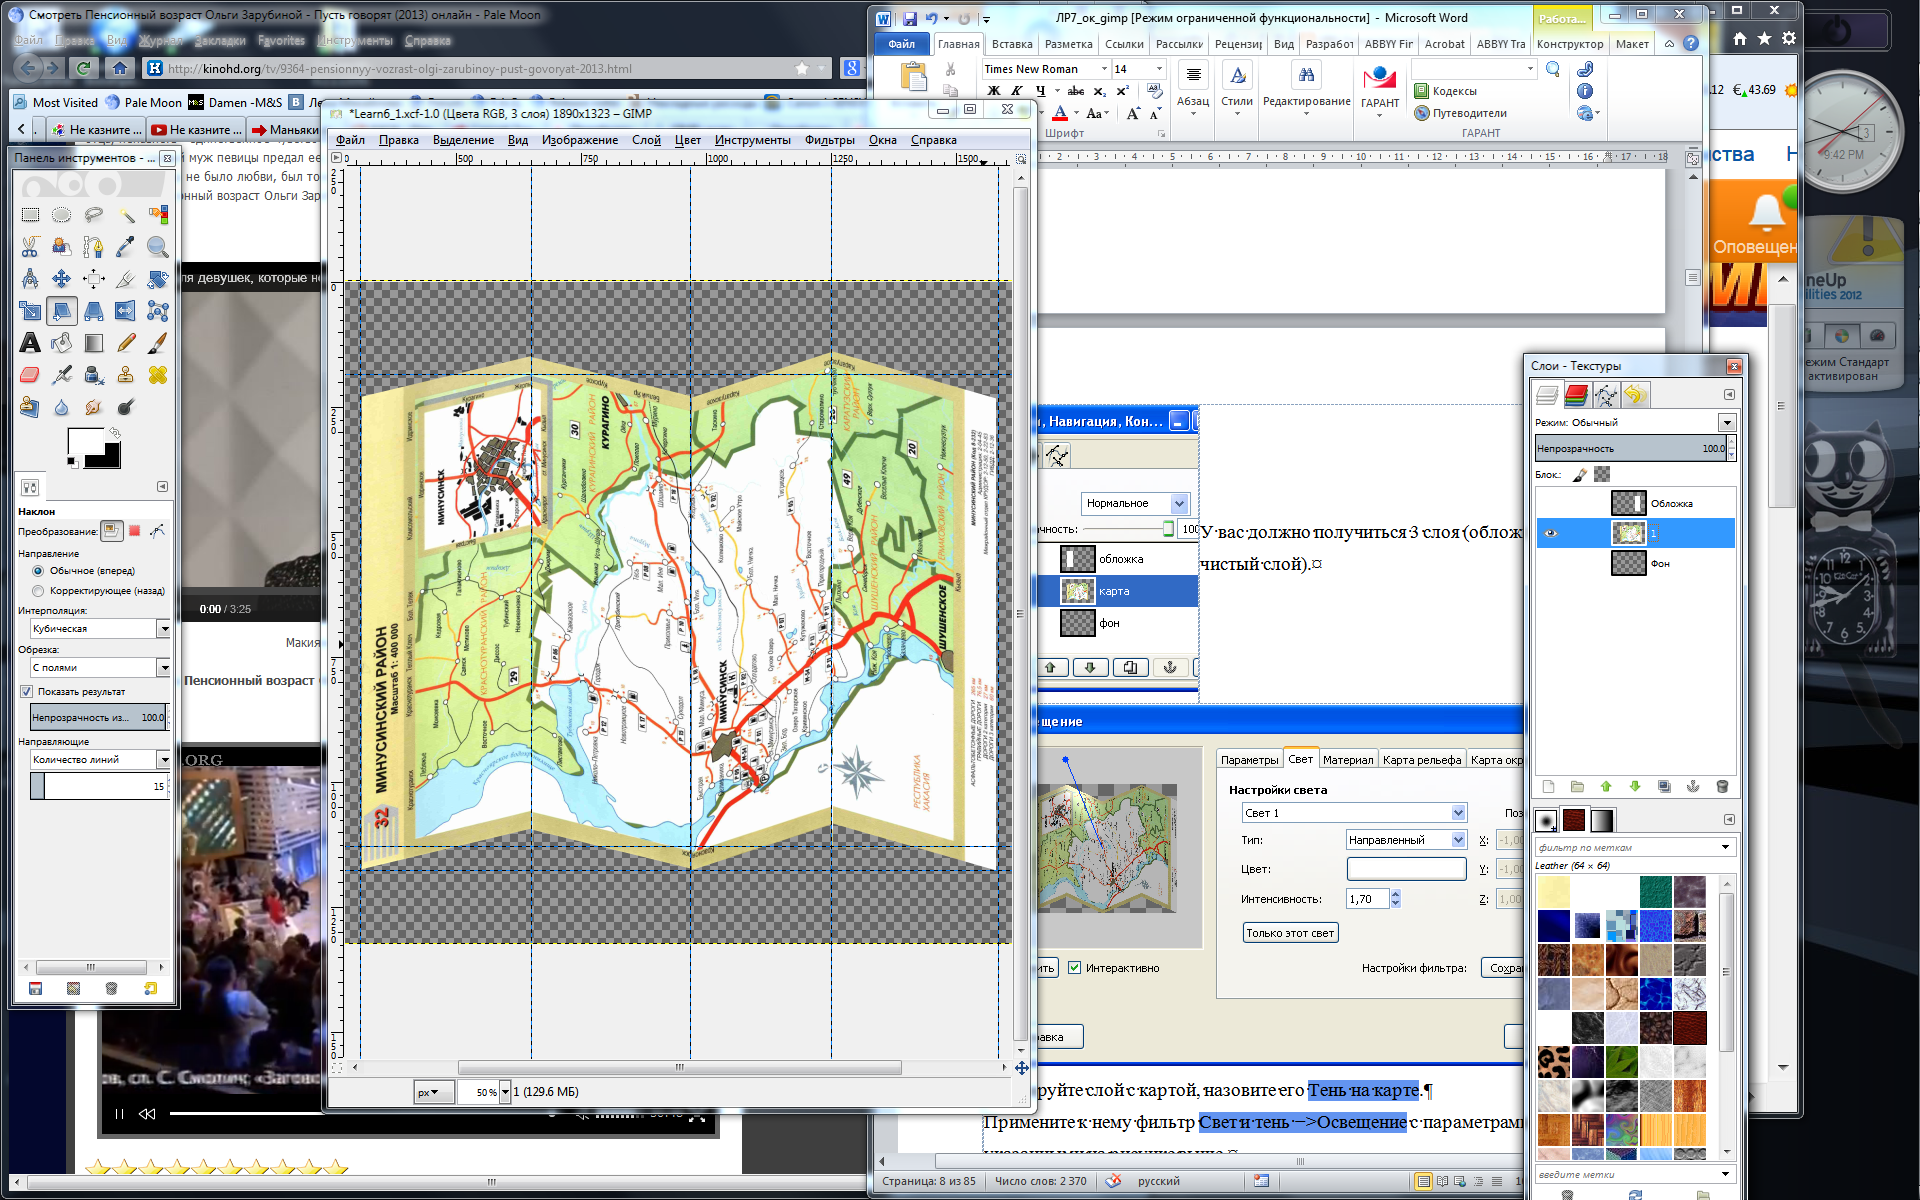Select the Pencil tool
1920x1200 pixels.
tap(126, 343)
